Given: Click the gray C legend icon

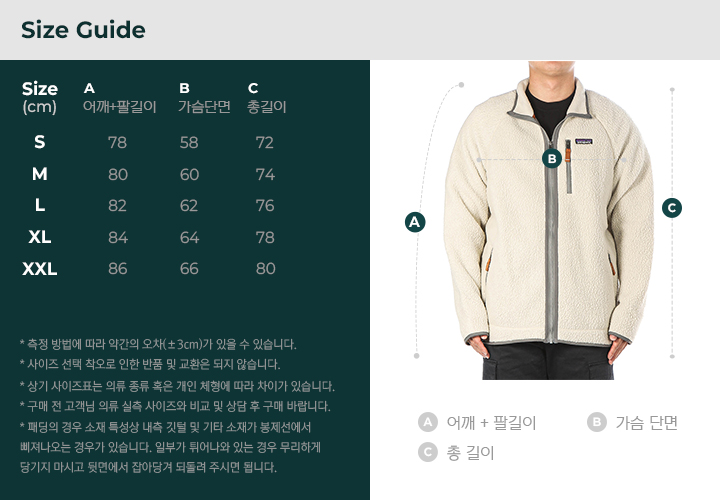Looking at the screenshot, I should 428,452.
